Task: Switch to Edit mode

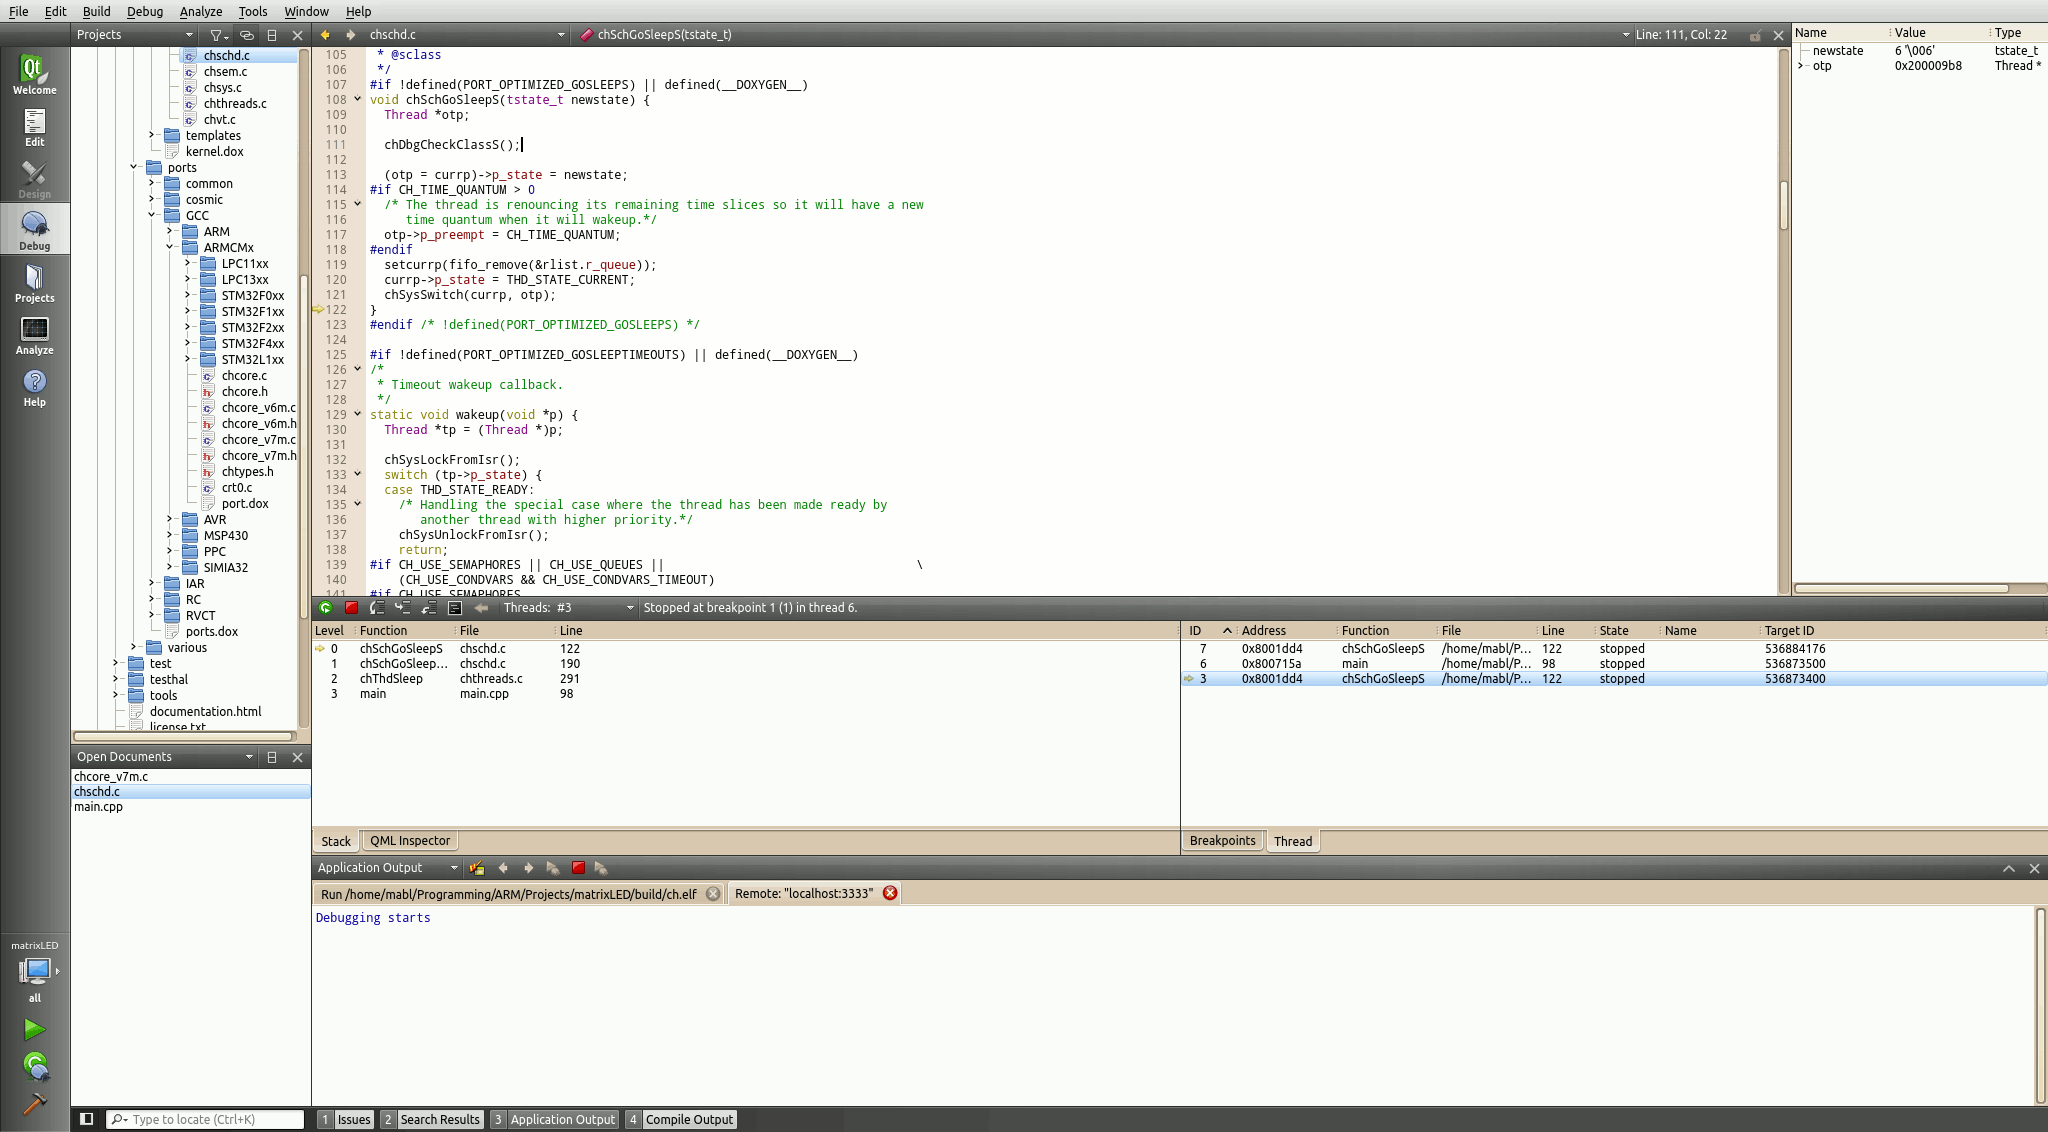Action: (x=34, y=127)
